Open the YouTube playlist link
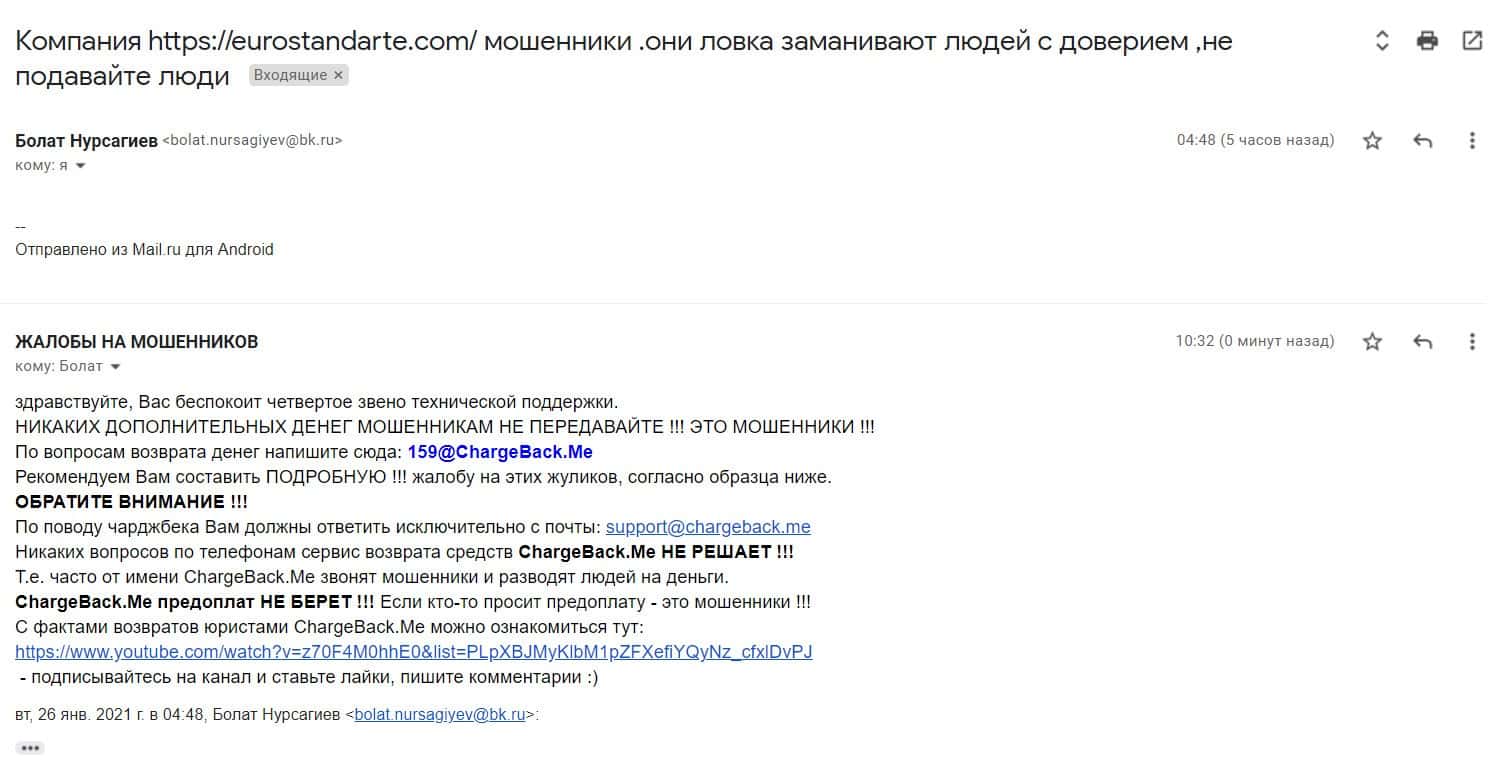 (x=413, y=652)
